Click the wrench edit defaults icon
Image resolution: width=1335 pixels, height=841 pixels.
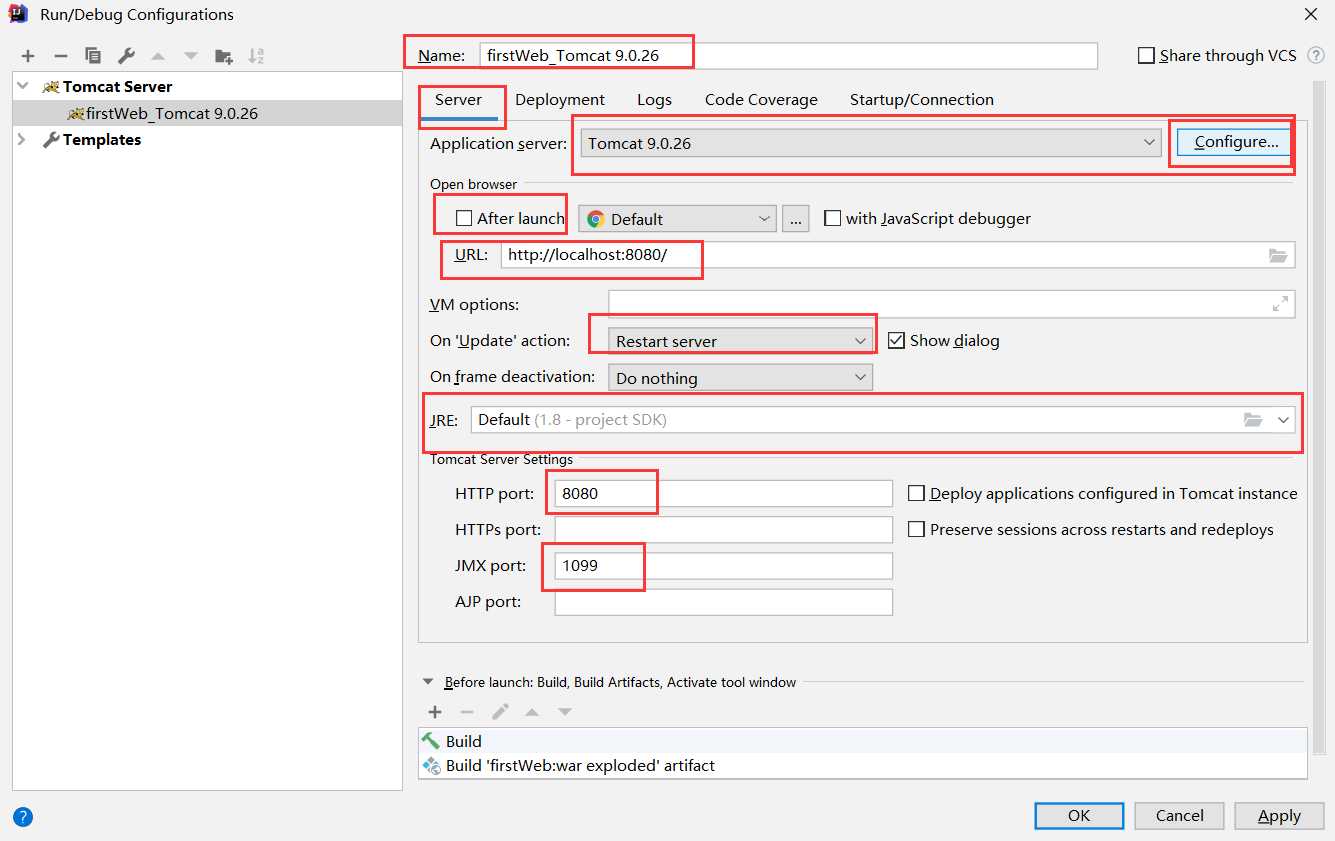tap(126, 56)
